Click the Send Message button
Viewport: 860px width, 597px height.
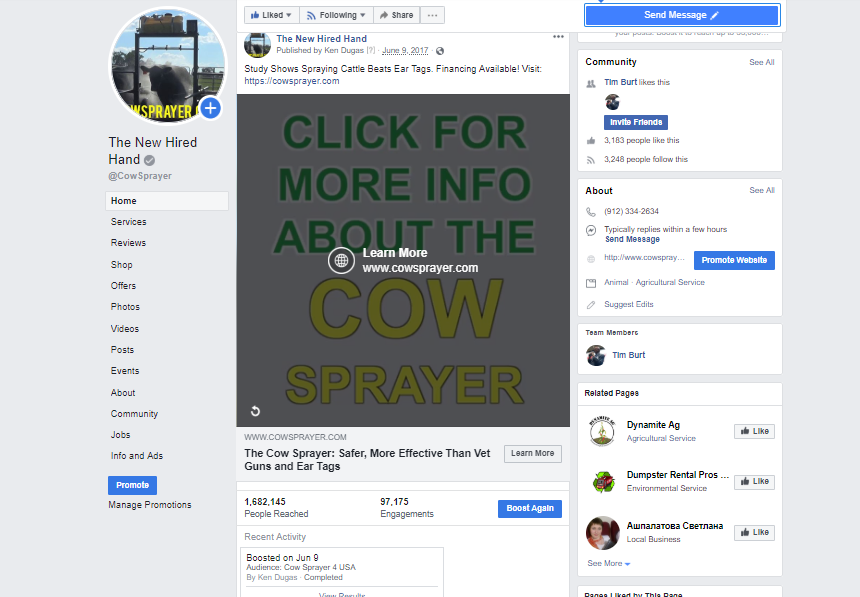click(682, 15)
